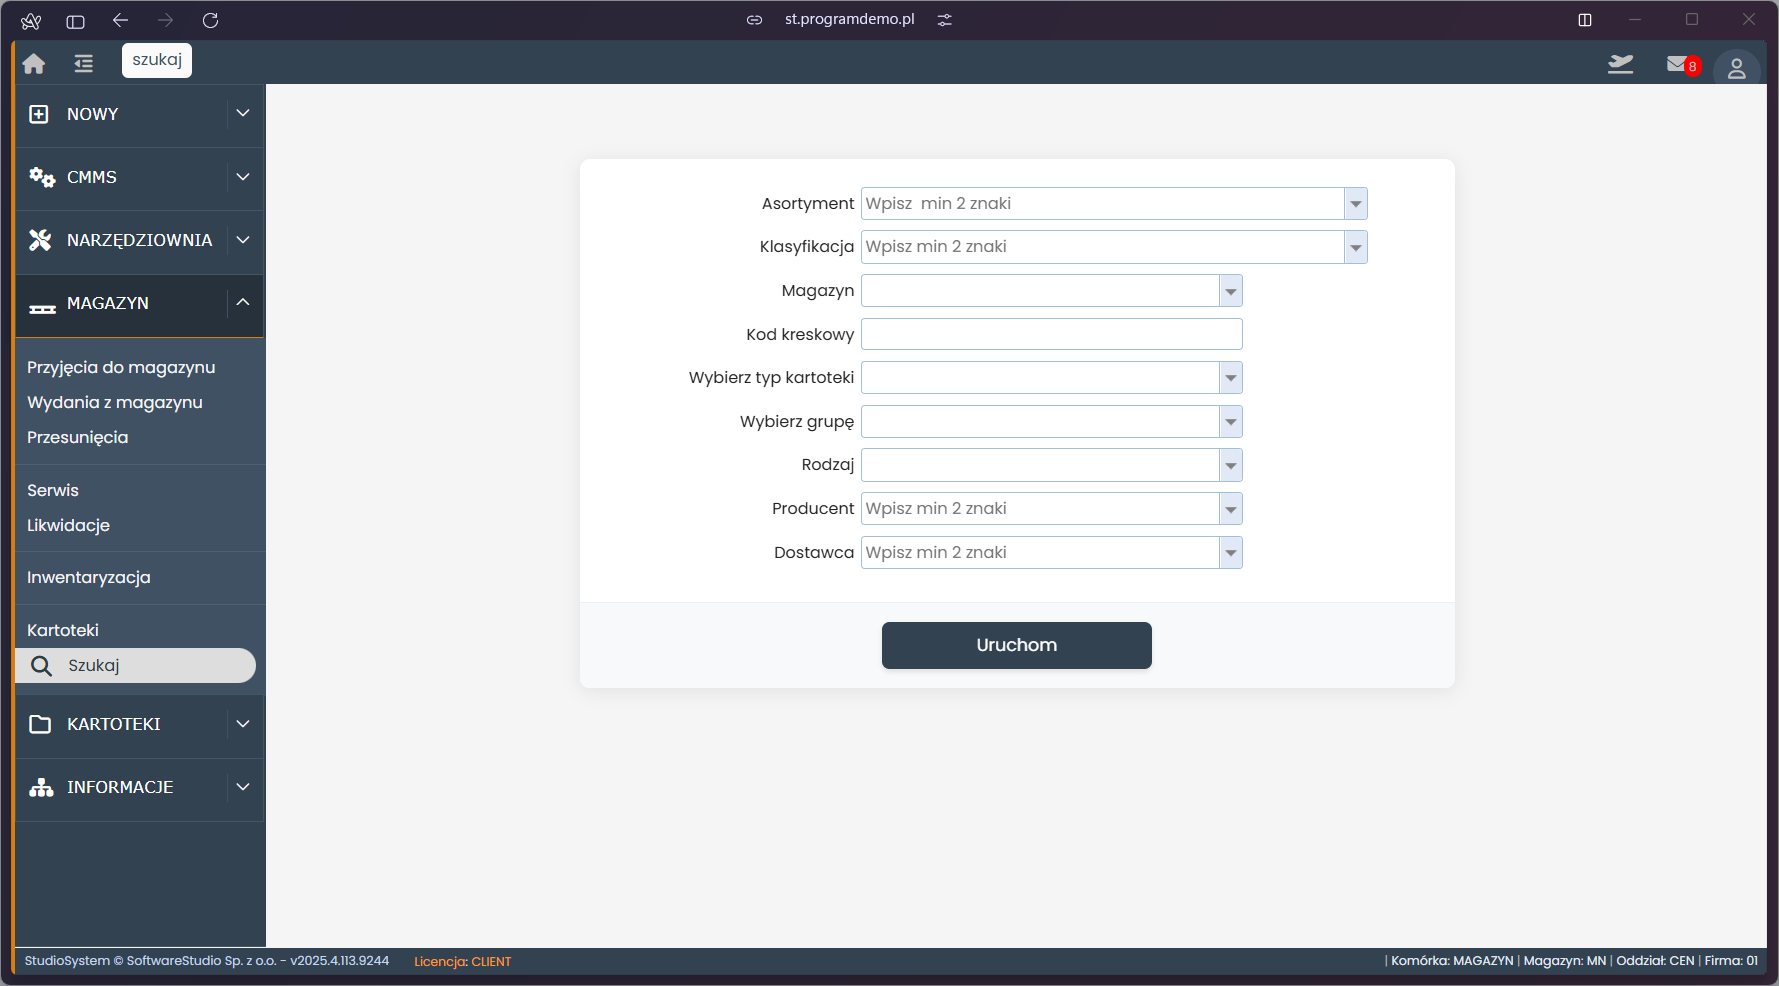Open Przyjęcia do magazynu menu item
The height and width of the screenshot is (986, 1779).
(x=121, y=367)
